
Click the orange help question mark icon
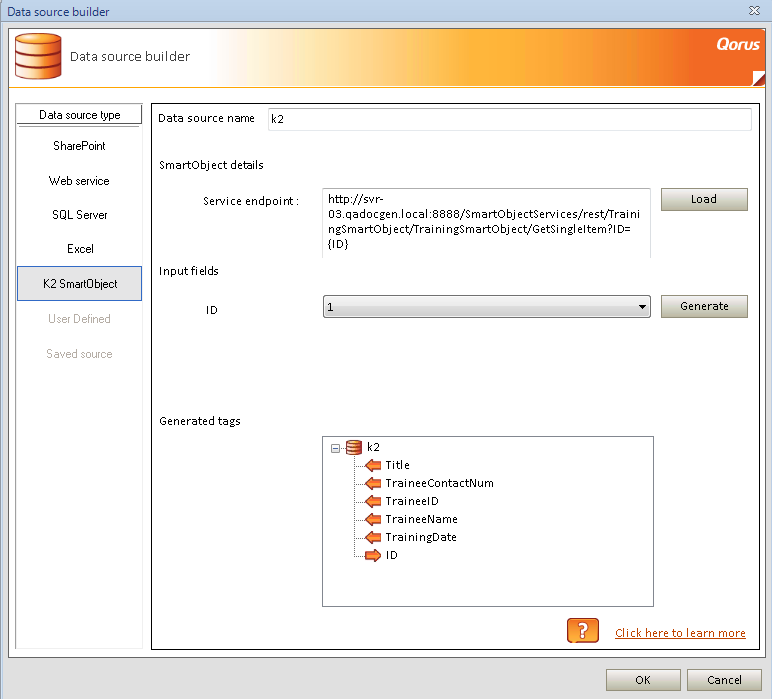582,631
